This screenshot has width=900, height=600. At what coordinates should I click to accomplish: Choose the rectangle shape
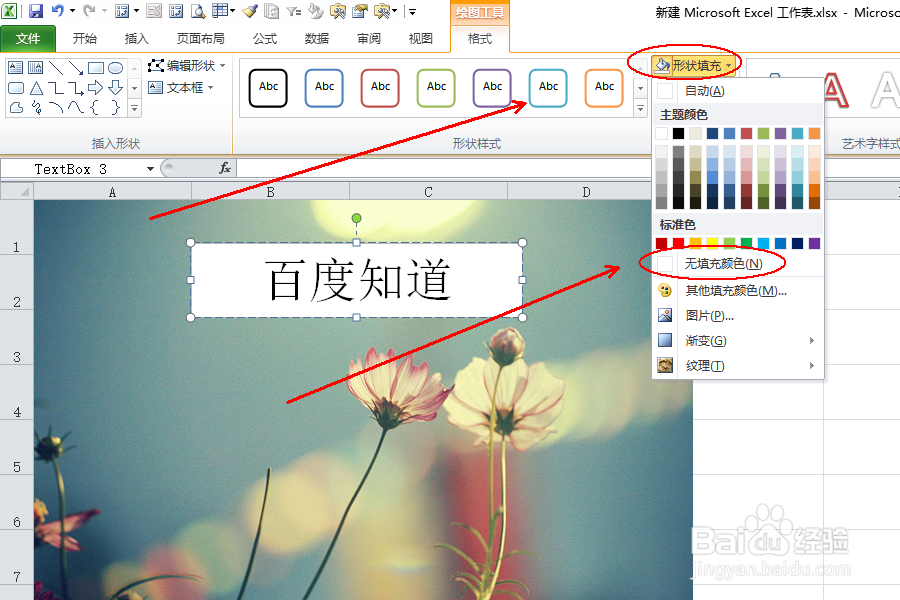tap(96, 68)
